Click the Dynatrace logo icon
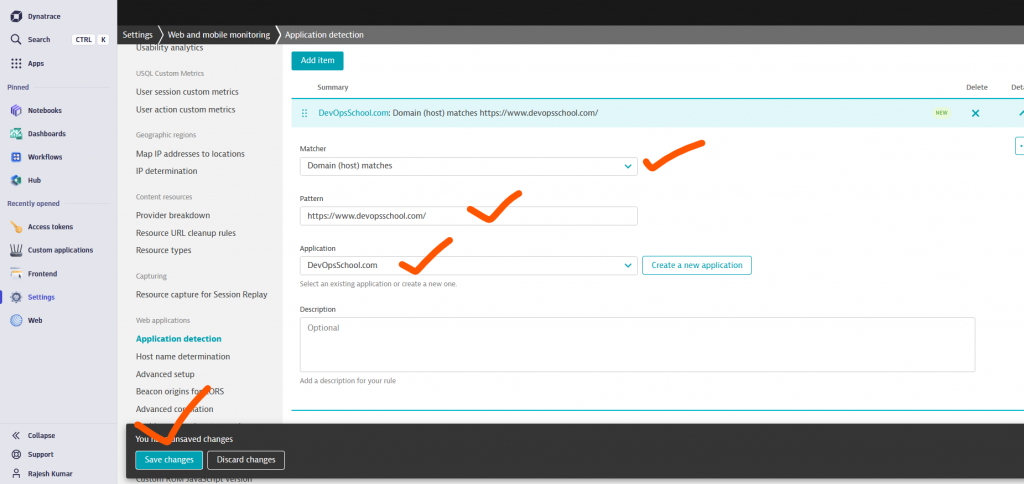This screenshot has height=484, width=1024. click(16, 15)
